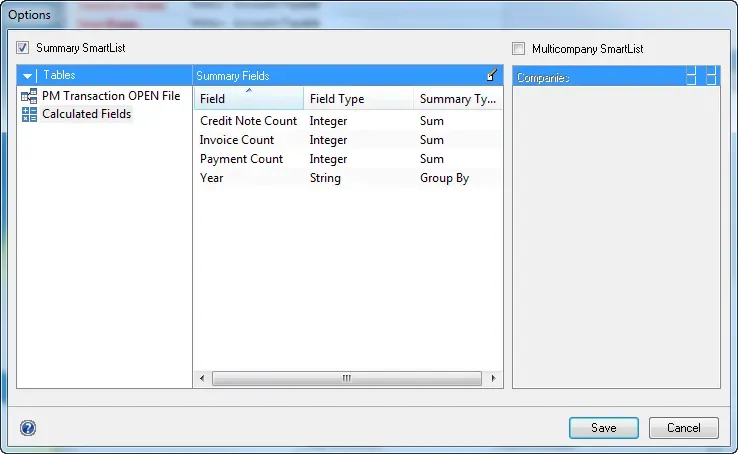Select the Year group-by field row
This screenshot has width=738, height=454.
point(212,178)
